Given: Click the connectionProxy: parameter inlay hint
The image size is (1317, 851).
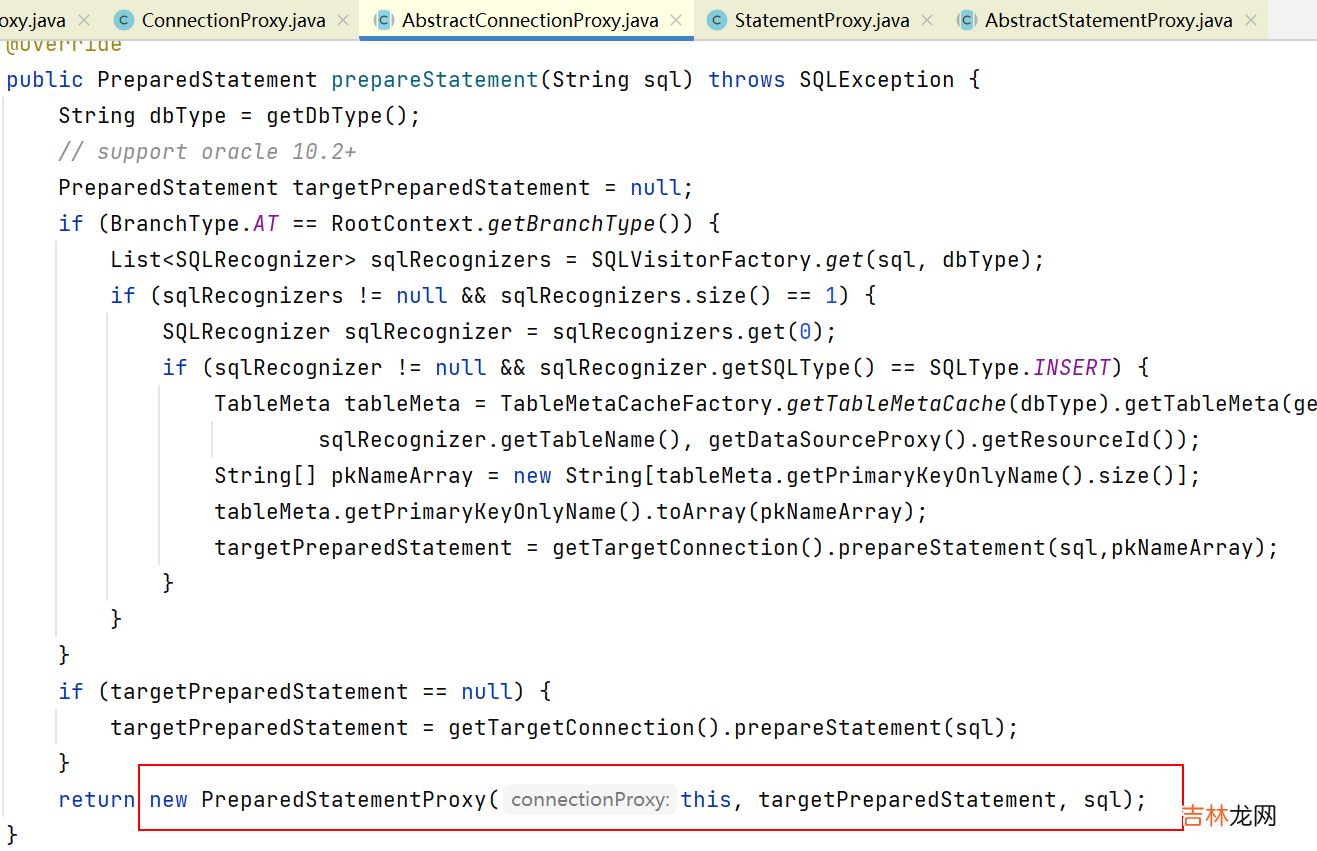Looking at the screenshot, I should coord(589,800).
